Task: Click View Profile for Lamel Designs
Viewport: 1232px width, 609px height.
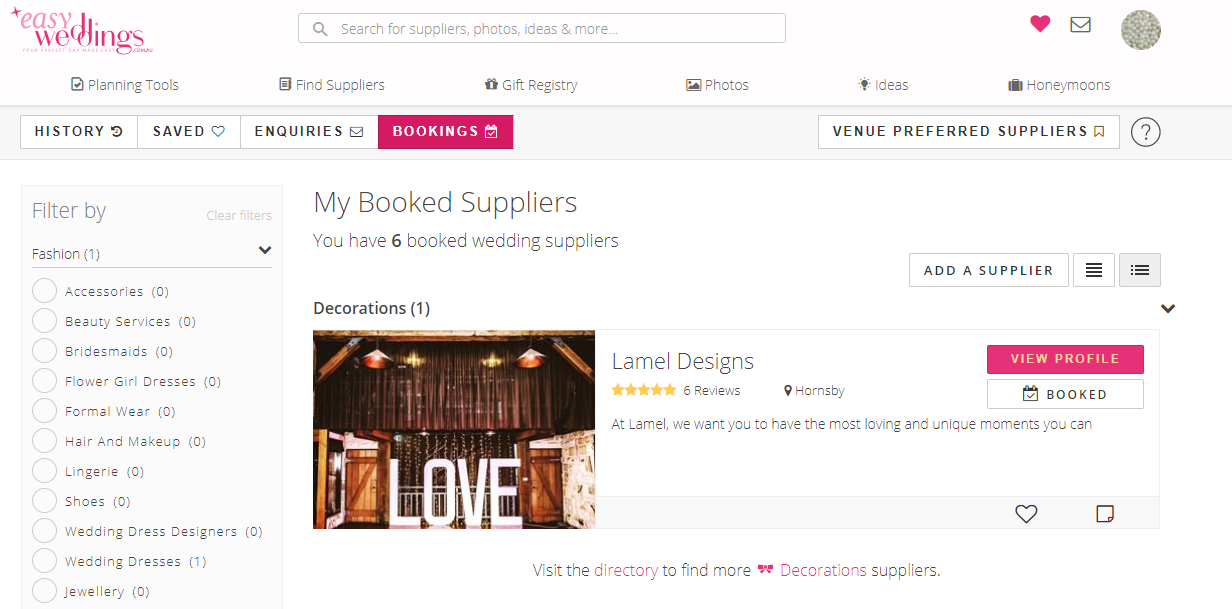Action: (1065, 359)
